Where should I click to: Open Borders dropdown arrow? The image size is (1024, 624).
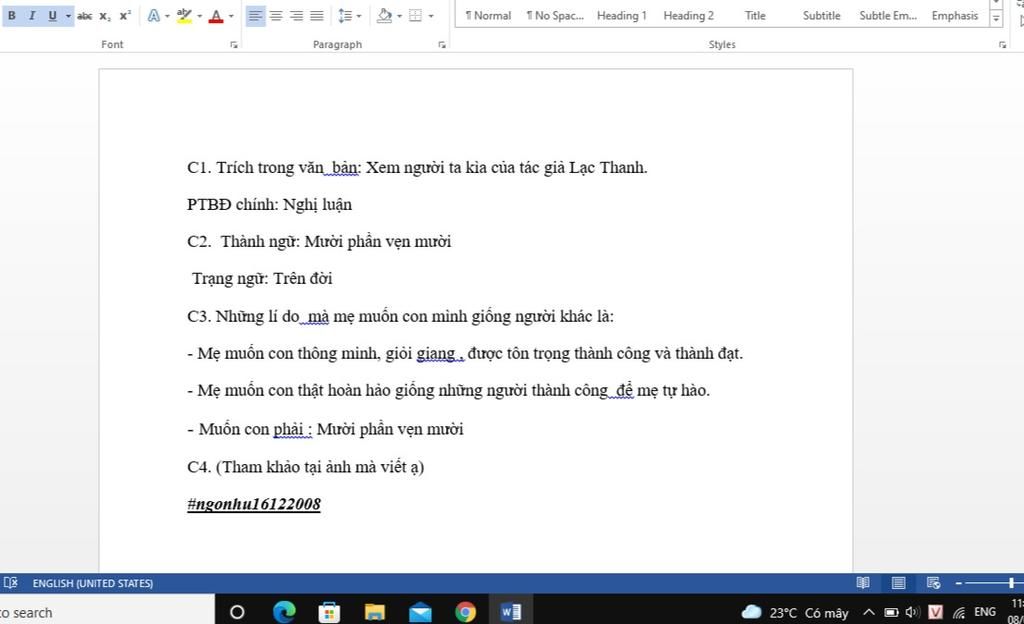tap(430, 16)
